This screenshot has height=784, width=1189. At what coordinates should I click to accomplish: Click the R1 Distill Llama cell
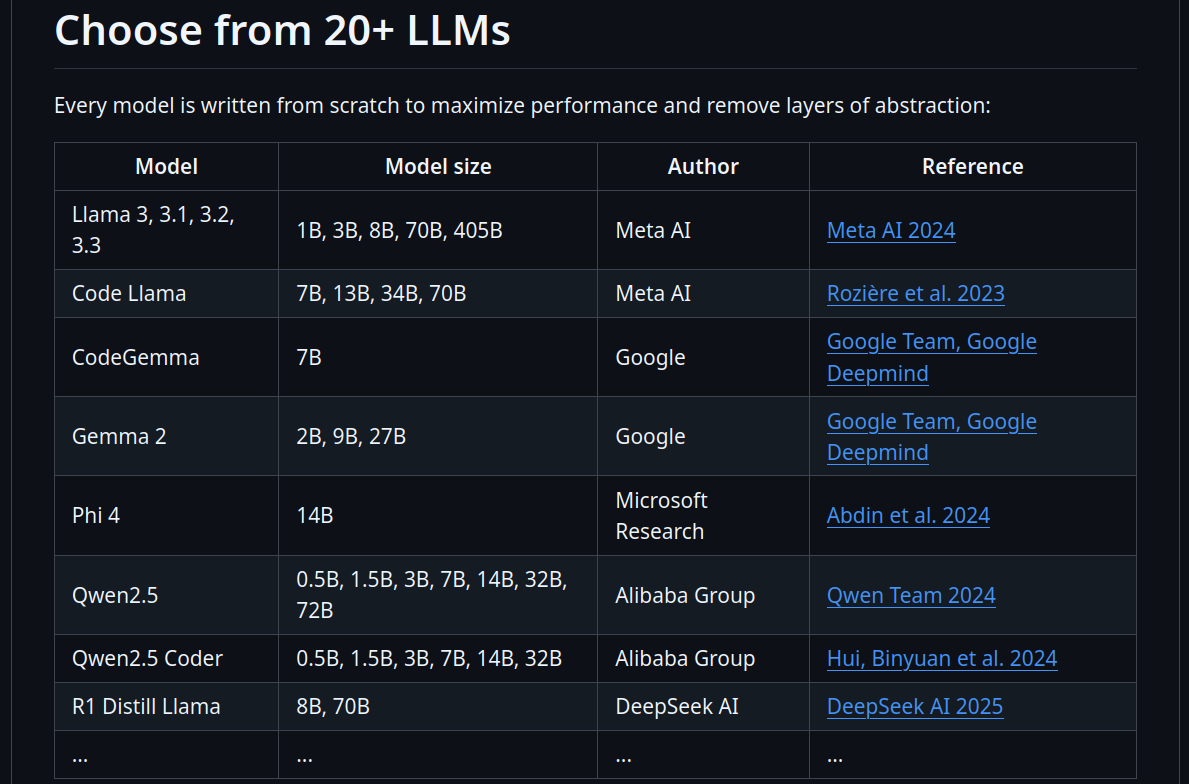(x=146, y=706)
